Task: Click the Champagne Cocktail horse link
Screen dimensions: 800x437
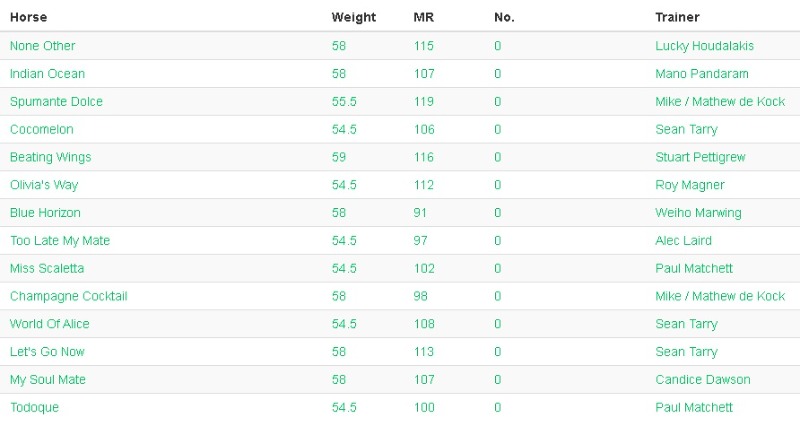Action: click(x=68, y=296)
